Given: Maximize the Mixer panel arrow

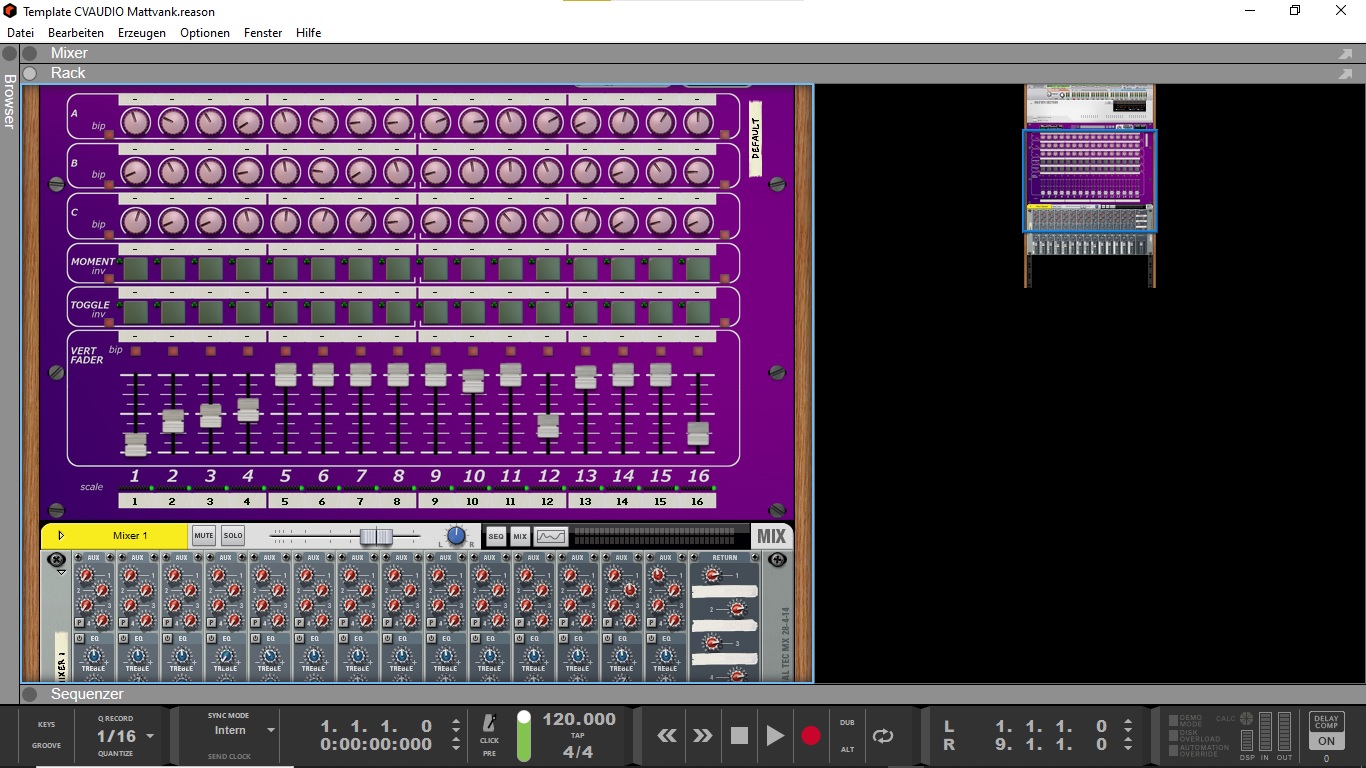Looking at the screenshot, I should (x=1345, y=54).
